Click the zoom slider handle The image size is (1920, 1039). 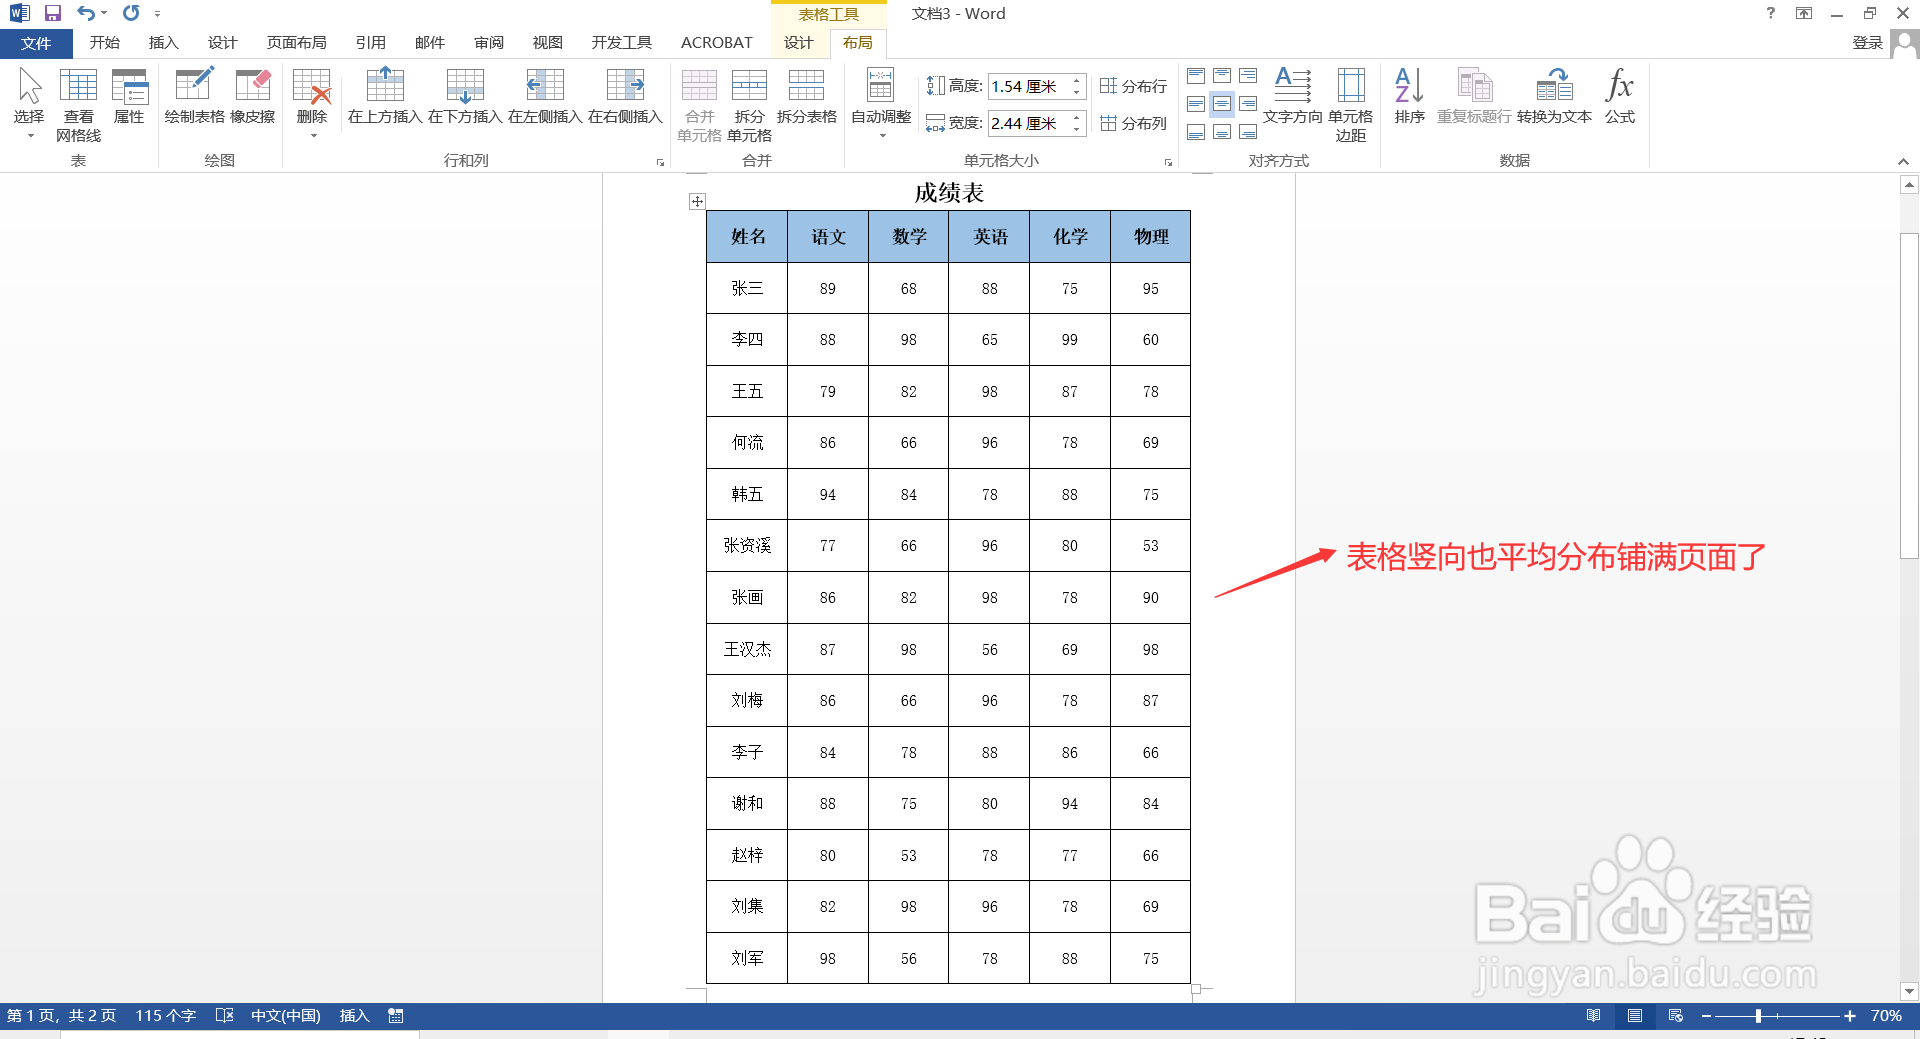(x=1758, y=1016)
